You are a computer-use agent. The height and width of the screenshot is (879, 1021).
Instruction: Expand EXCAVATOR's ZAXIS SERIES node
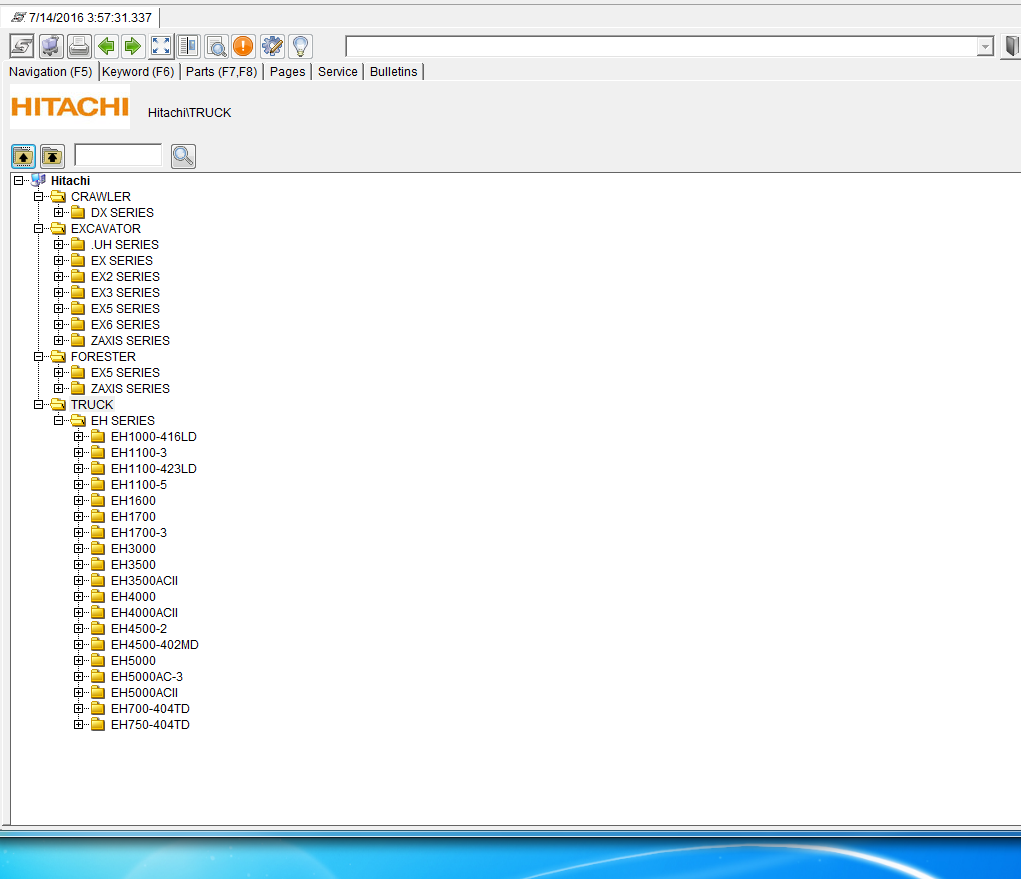(x=59, y=341)
